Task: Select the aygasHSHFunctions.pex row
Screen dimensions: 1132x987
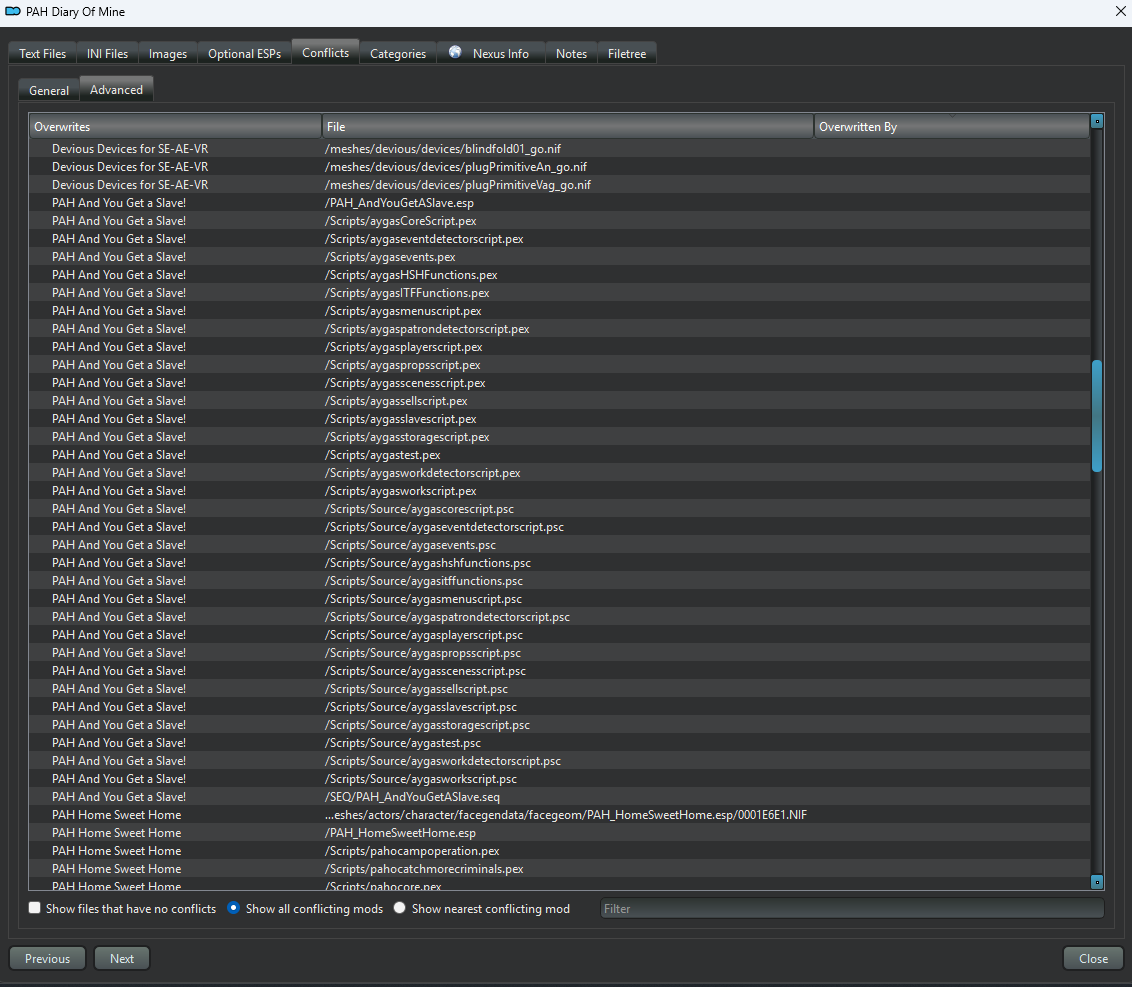Action: click(560, 275)
